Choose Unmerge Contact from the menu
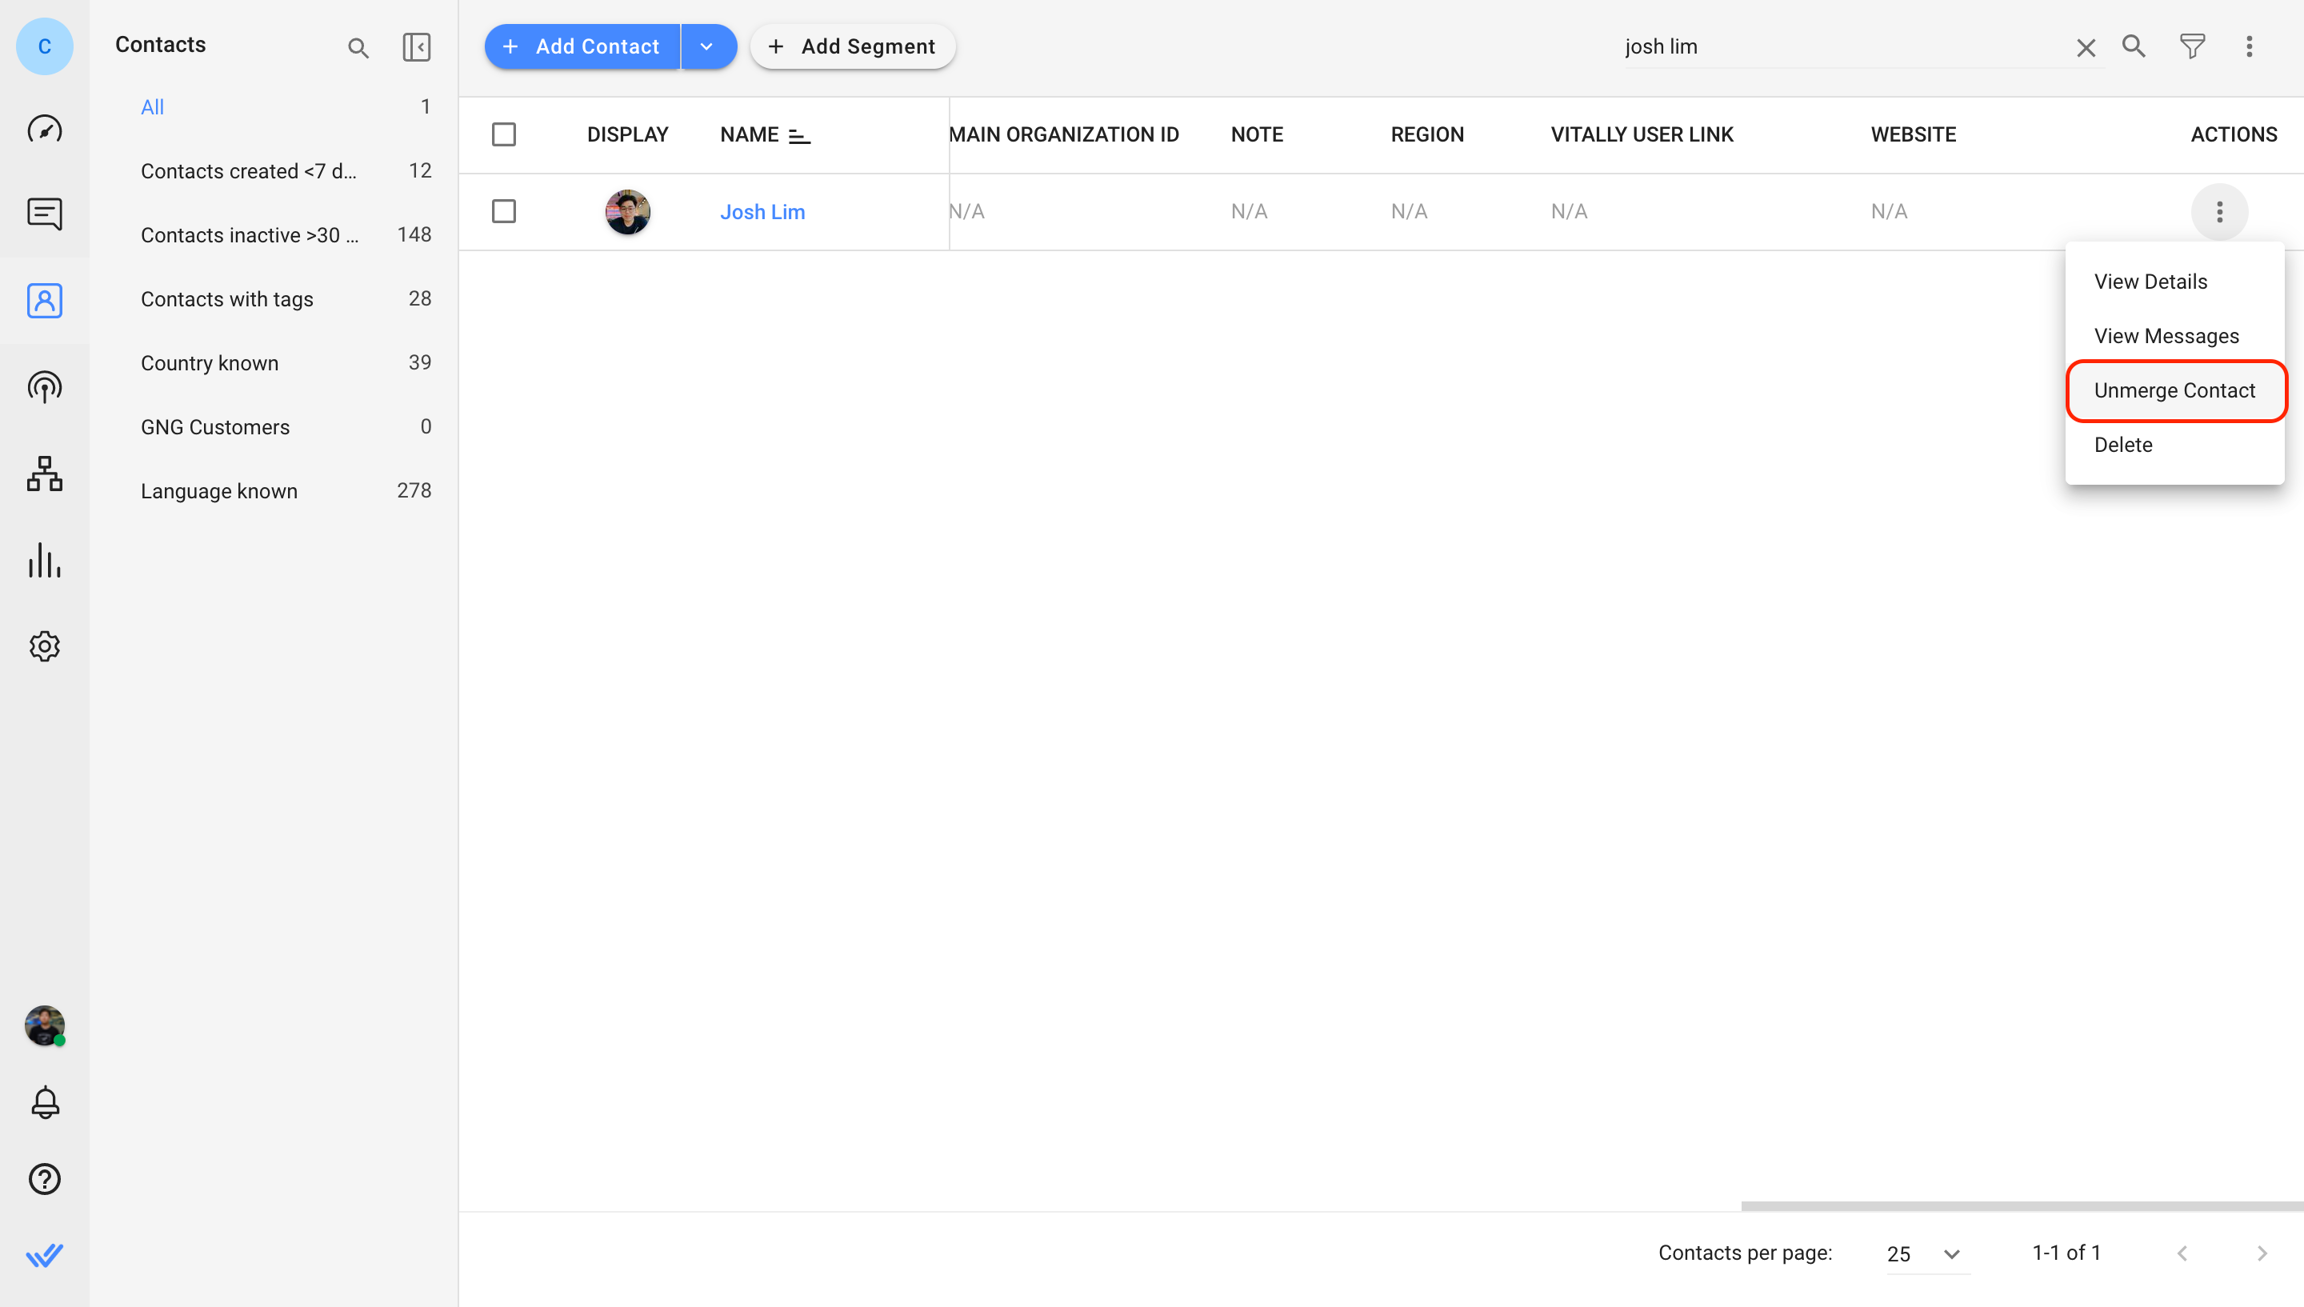2304x1307 pixels. click(x=2174, y=390)
